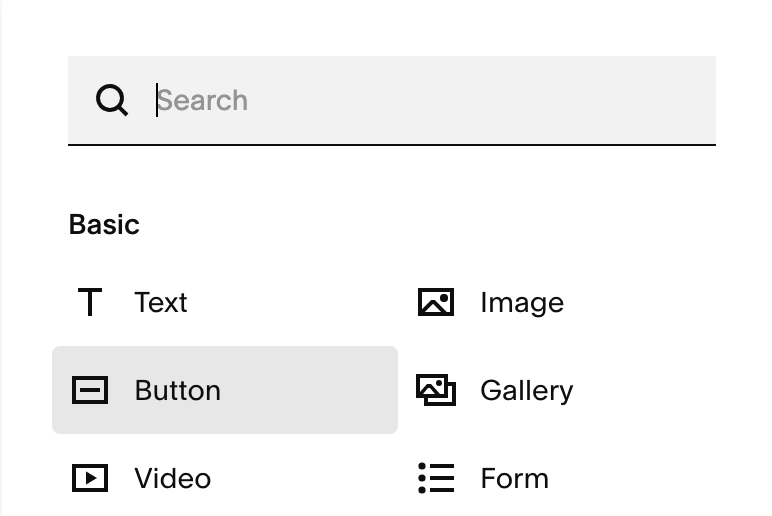Click the magnifying glass search icon

tap(112, 100)
